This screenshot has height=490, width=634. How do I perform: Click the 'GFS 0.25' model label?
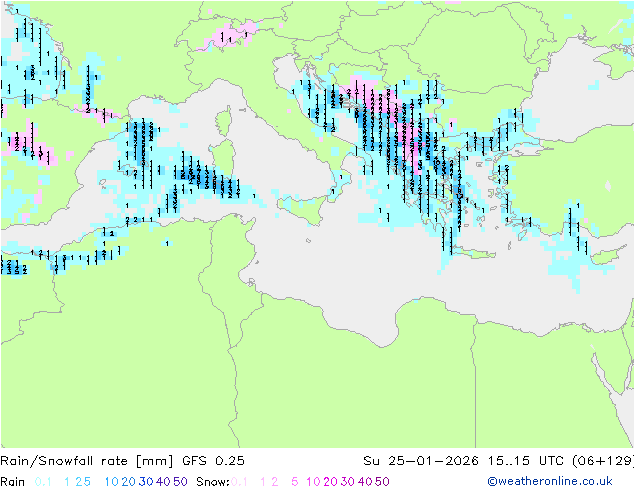(213, 461)
